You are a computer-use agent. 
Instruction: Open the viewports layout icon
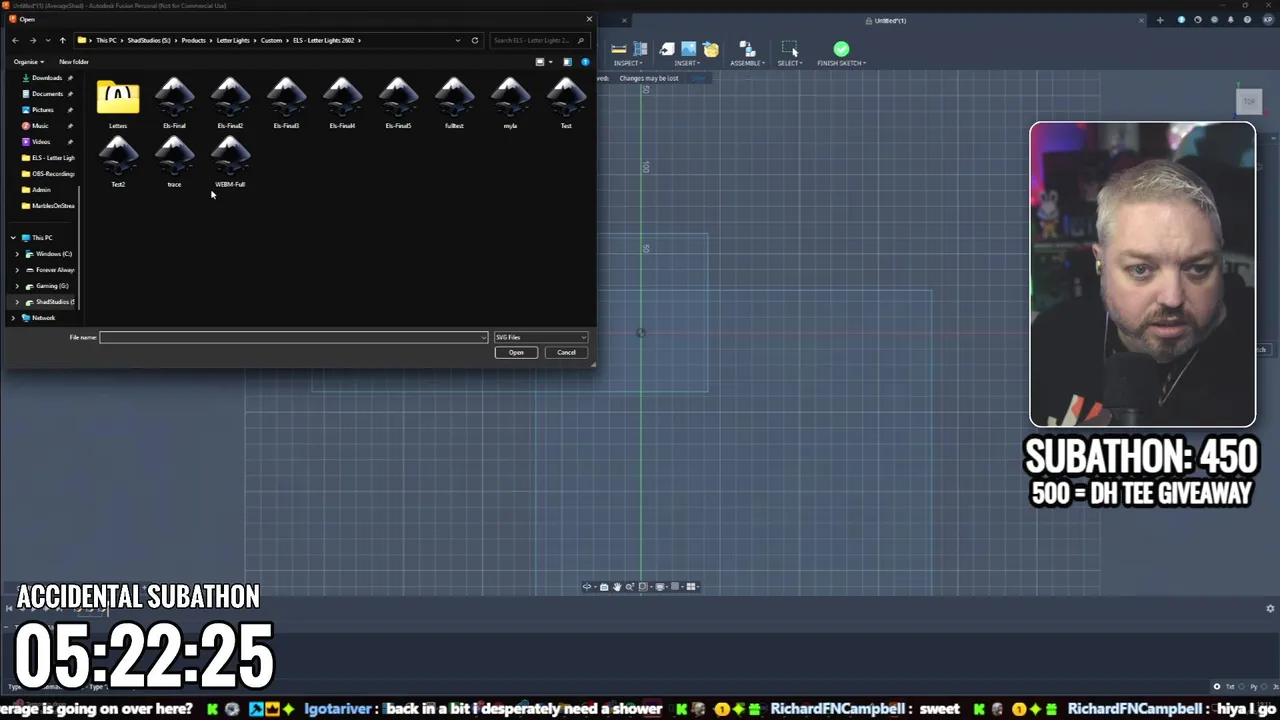pos(691,587)
